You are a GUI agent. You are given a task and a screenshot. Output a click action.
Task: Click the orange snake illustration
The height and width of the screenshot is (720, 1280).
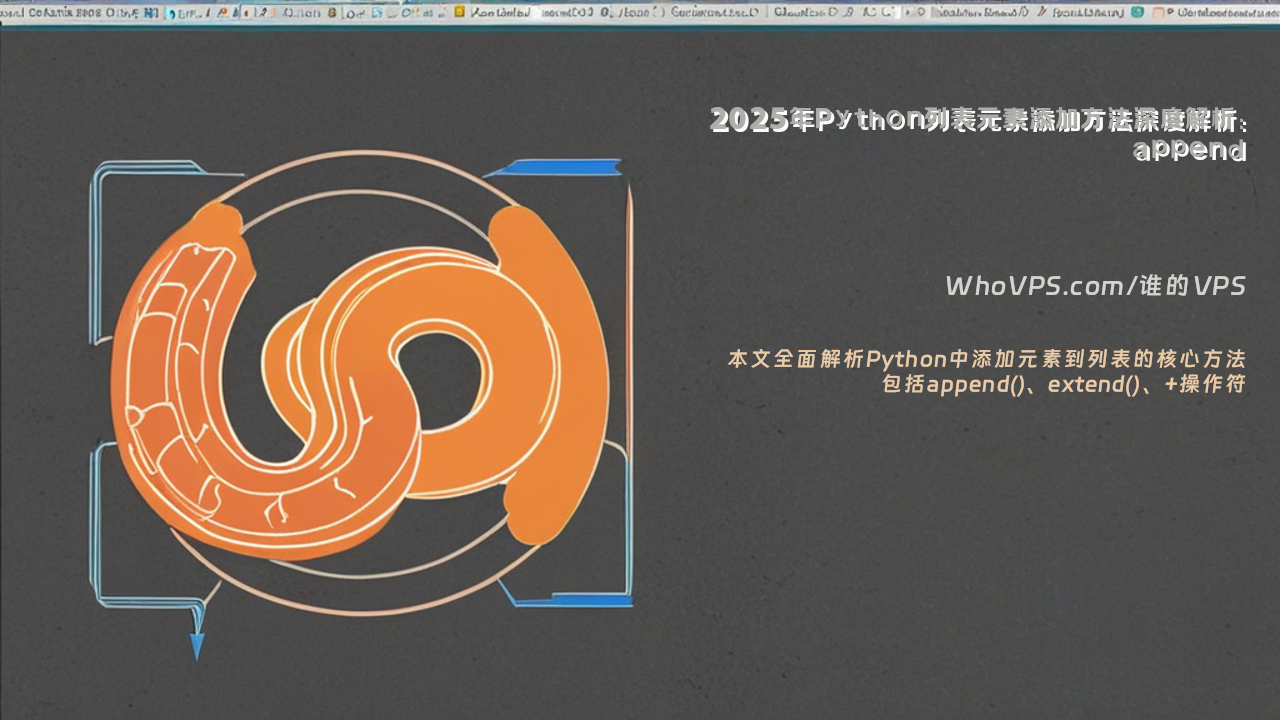pyautogui.click(x=360, y=380)
